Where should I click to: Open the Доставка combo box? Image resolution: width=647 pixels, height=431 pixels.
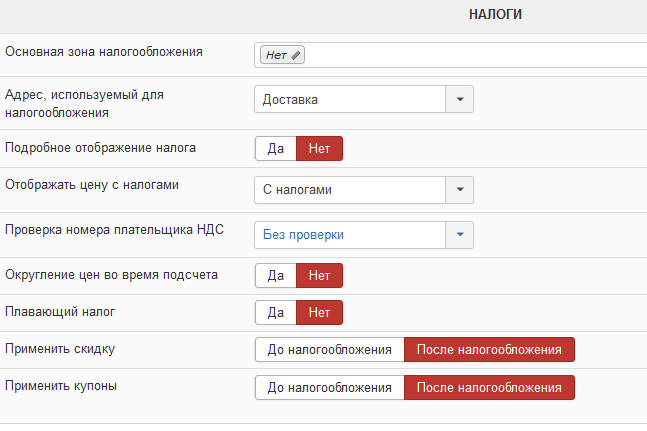364,99
